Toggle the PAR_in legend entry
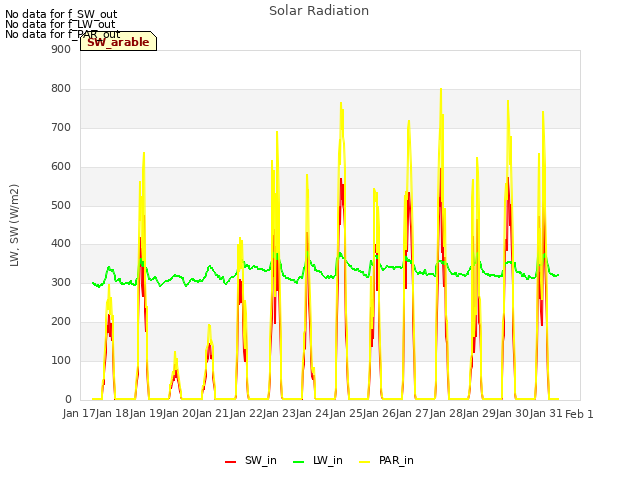This screenshot has width=640, height=480. (x=386, y=460)
